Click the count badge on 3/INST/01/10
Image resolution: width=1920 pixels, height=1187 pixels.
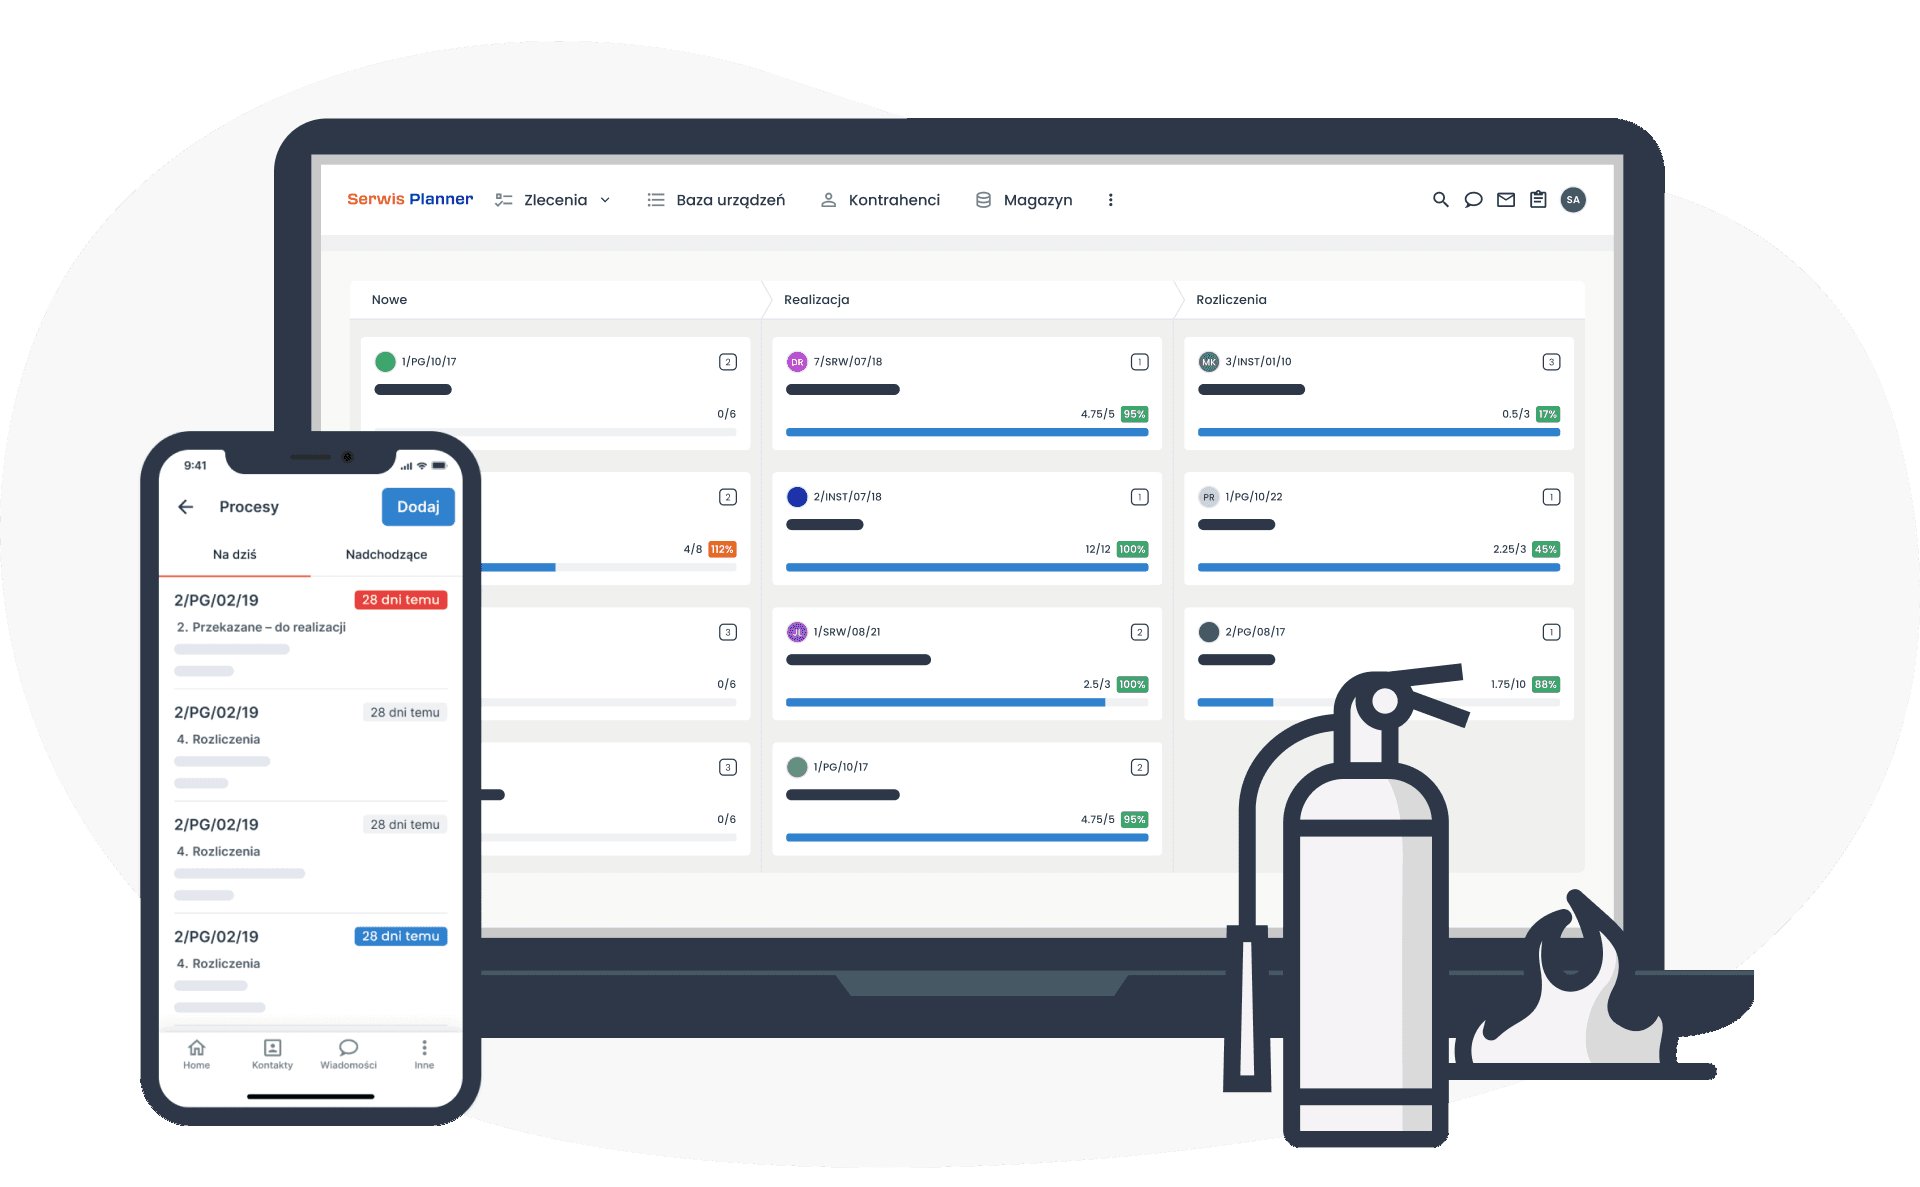(1551, 362)
